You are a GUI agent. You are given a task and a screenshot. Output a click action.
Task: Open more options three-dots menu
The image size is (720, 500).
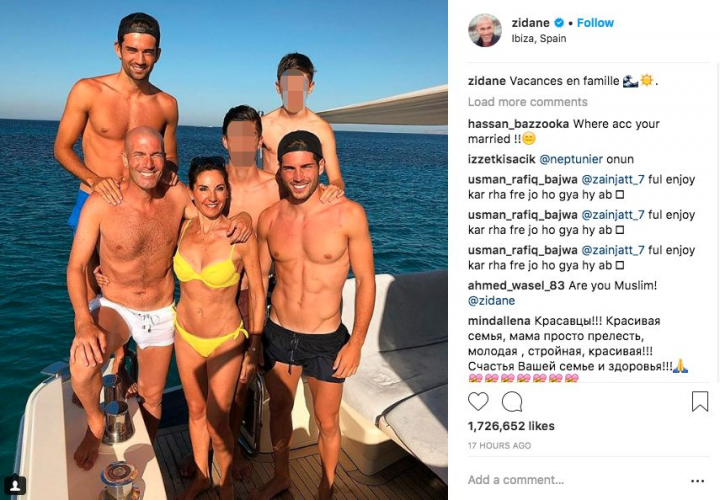click(697, 481)
